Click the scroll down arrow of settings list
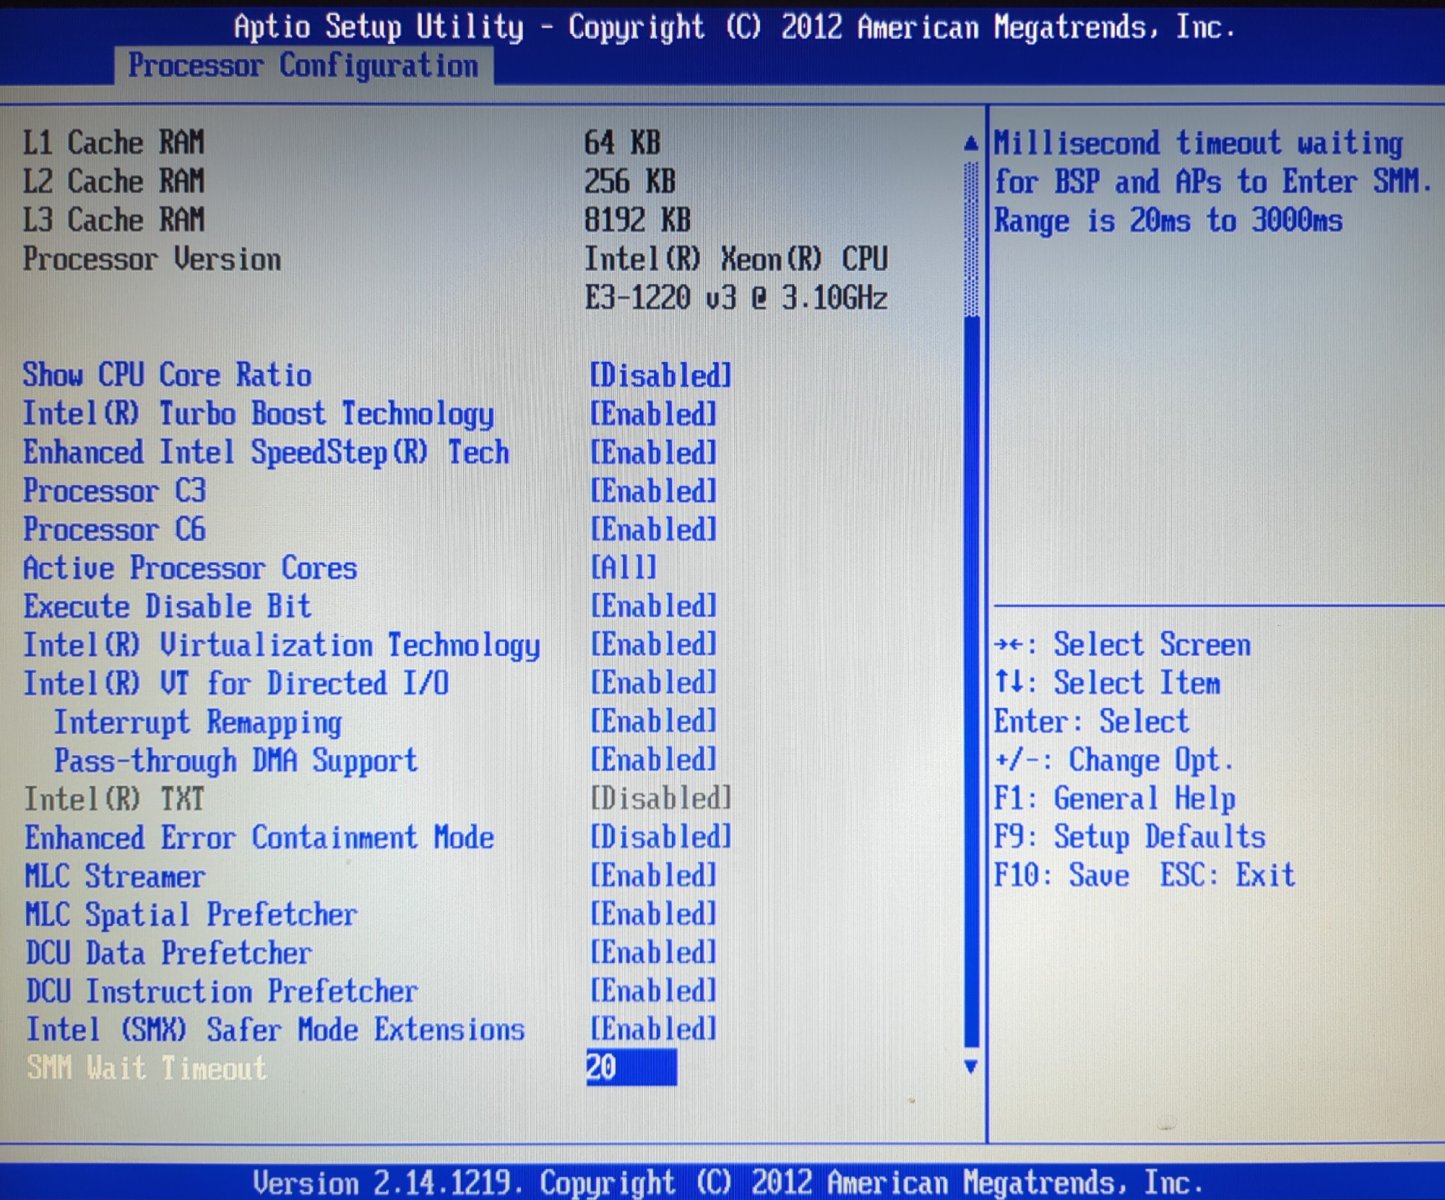This screenshot has width=1445, height=1200. (x=970, y=1067)
